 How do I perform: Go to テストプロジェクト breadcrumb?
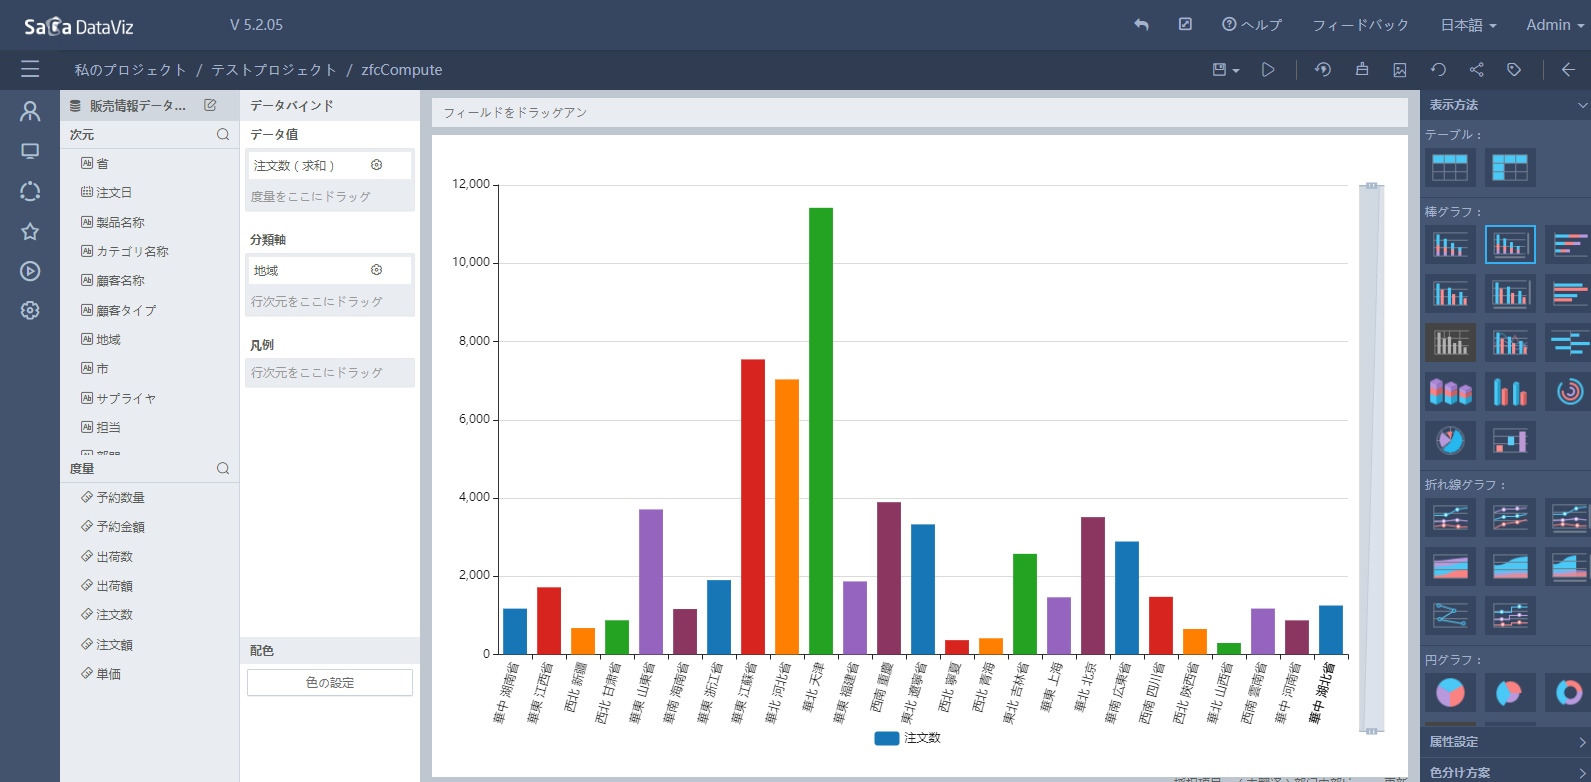click(274, 70)
